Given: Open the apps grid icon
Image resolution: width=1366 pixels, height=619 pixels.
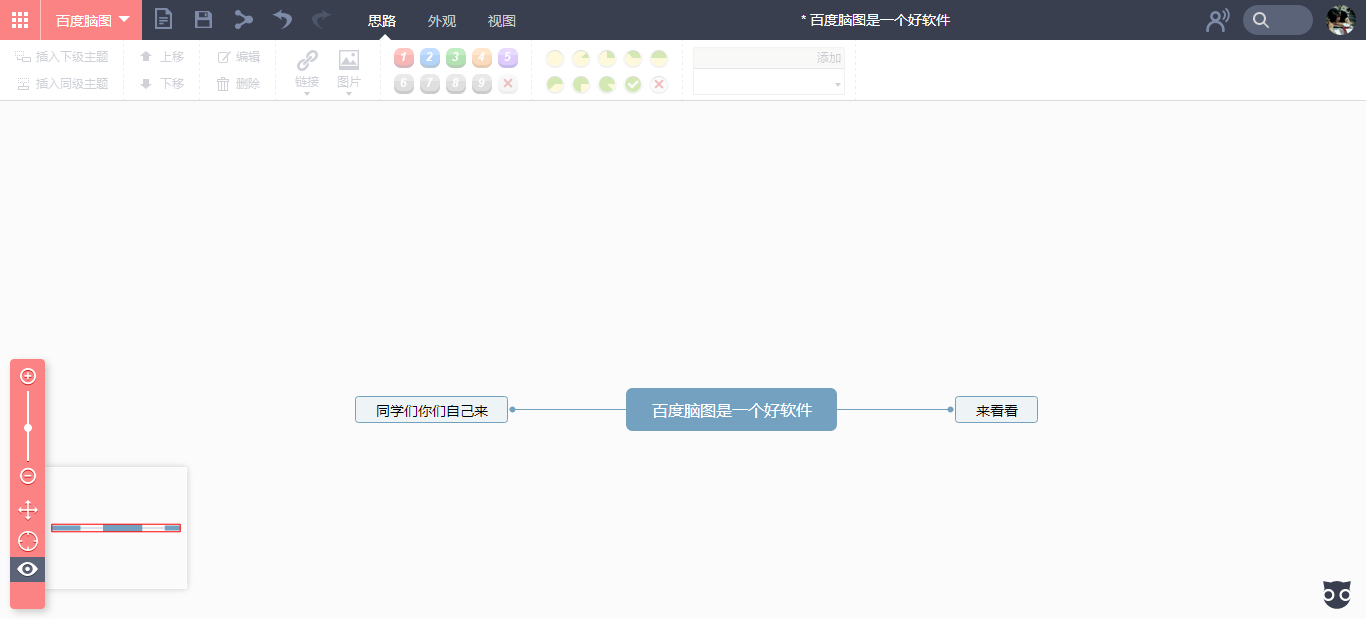Looking at the screenshot, I should pos(20,20).
